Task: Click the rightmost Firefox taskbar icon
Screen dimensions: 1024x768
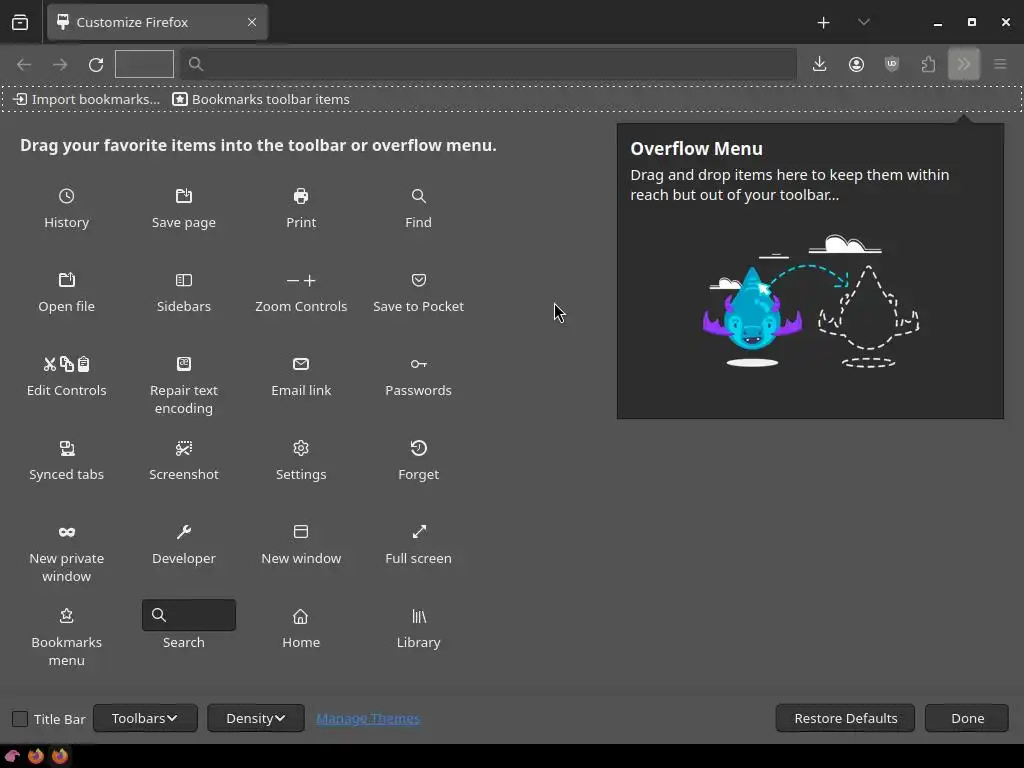Action: (60, 756)
